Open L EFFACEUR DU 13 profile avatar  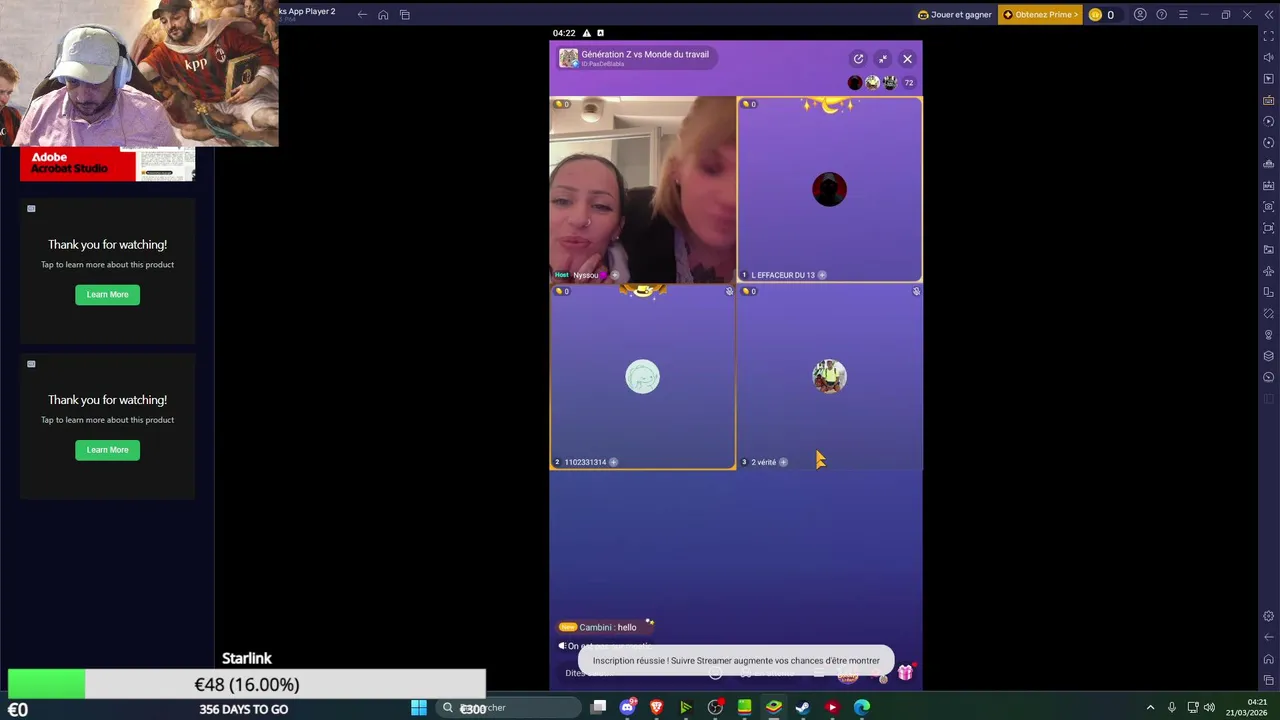[829, 190]
